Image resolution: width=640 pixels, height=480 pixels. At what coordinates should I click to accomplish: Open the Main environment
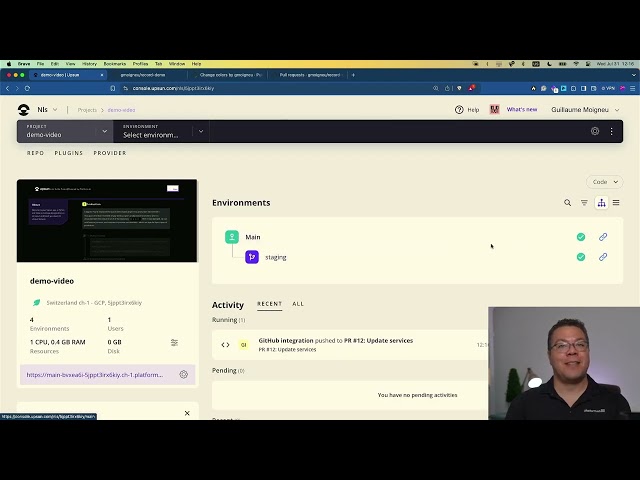pos(253,237)
